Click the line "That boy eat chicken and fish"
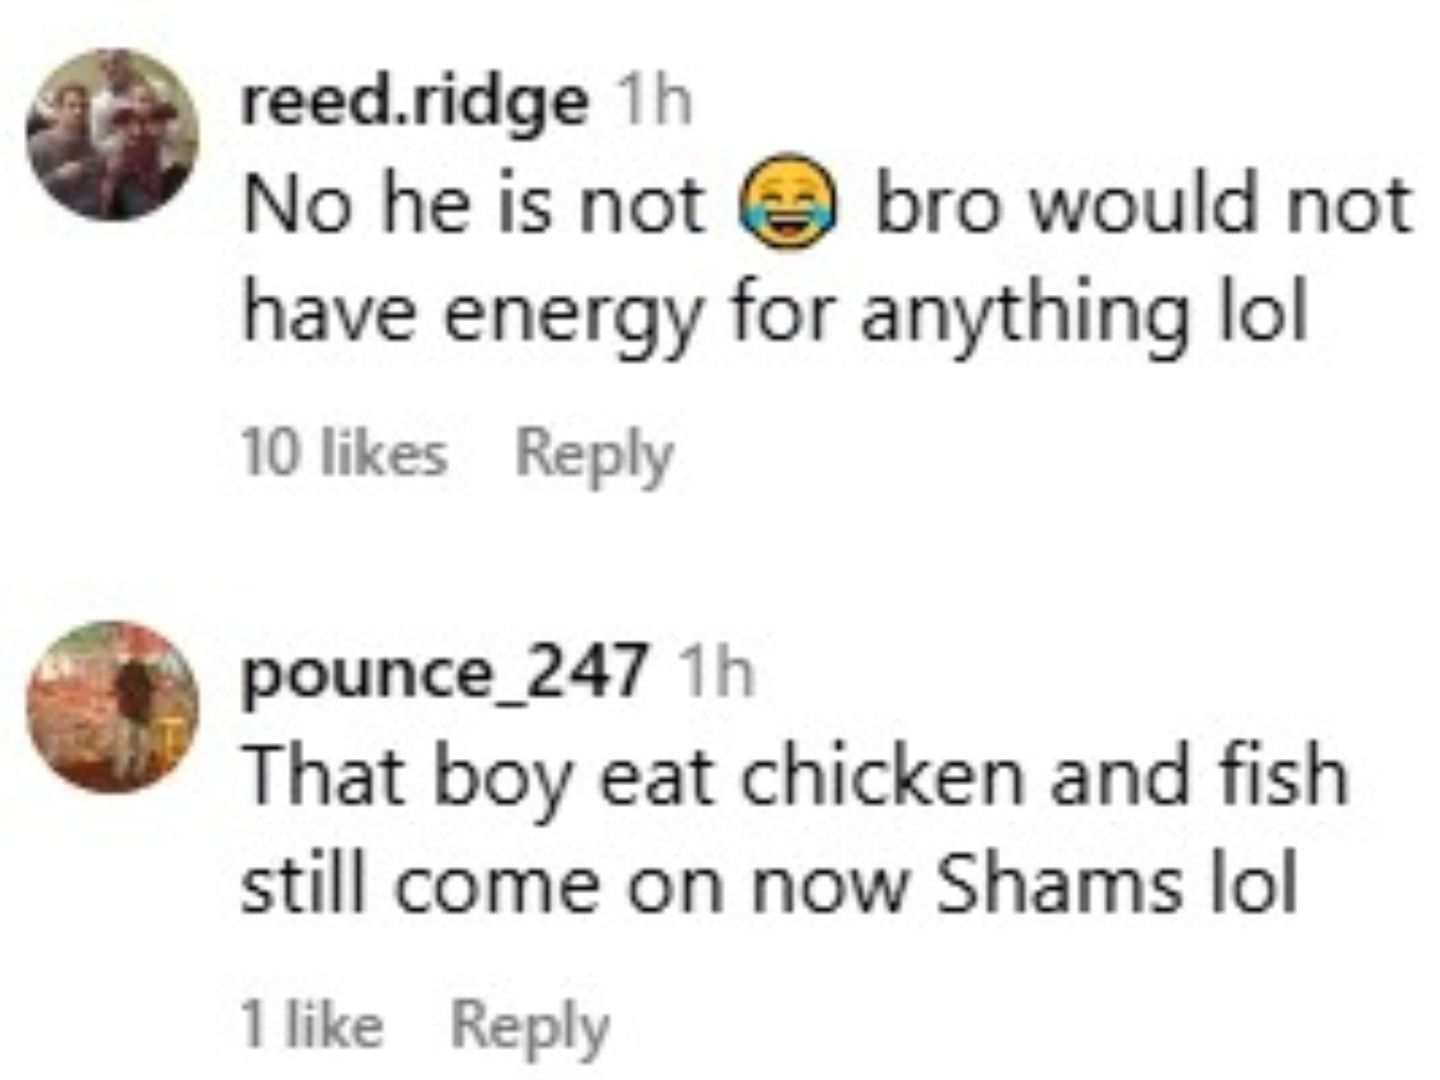1440x1080 pixels. [795, 776]
